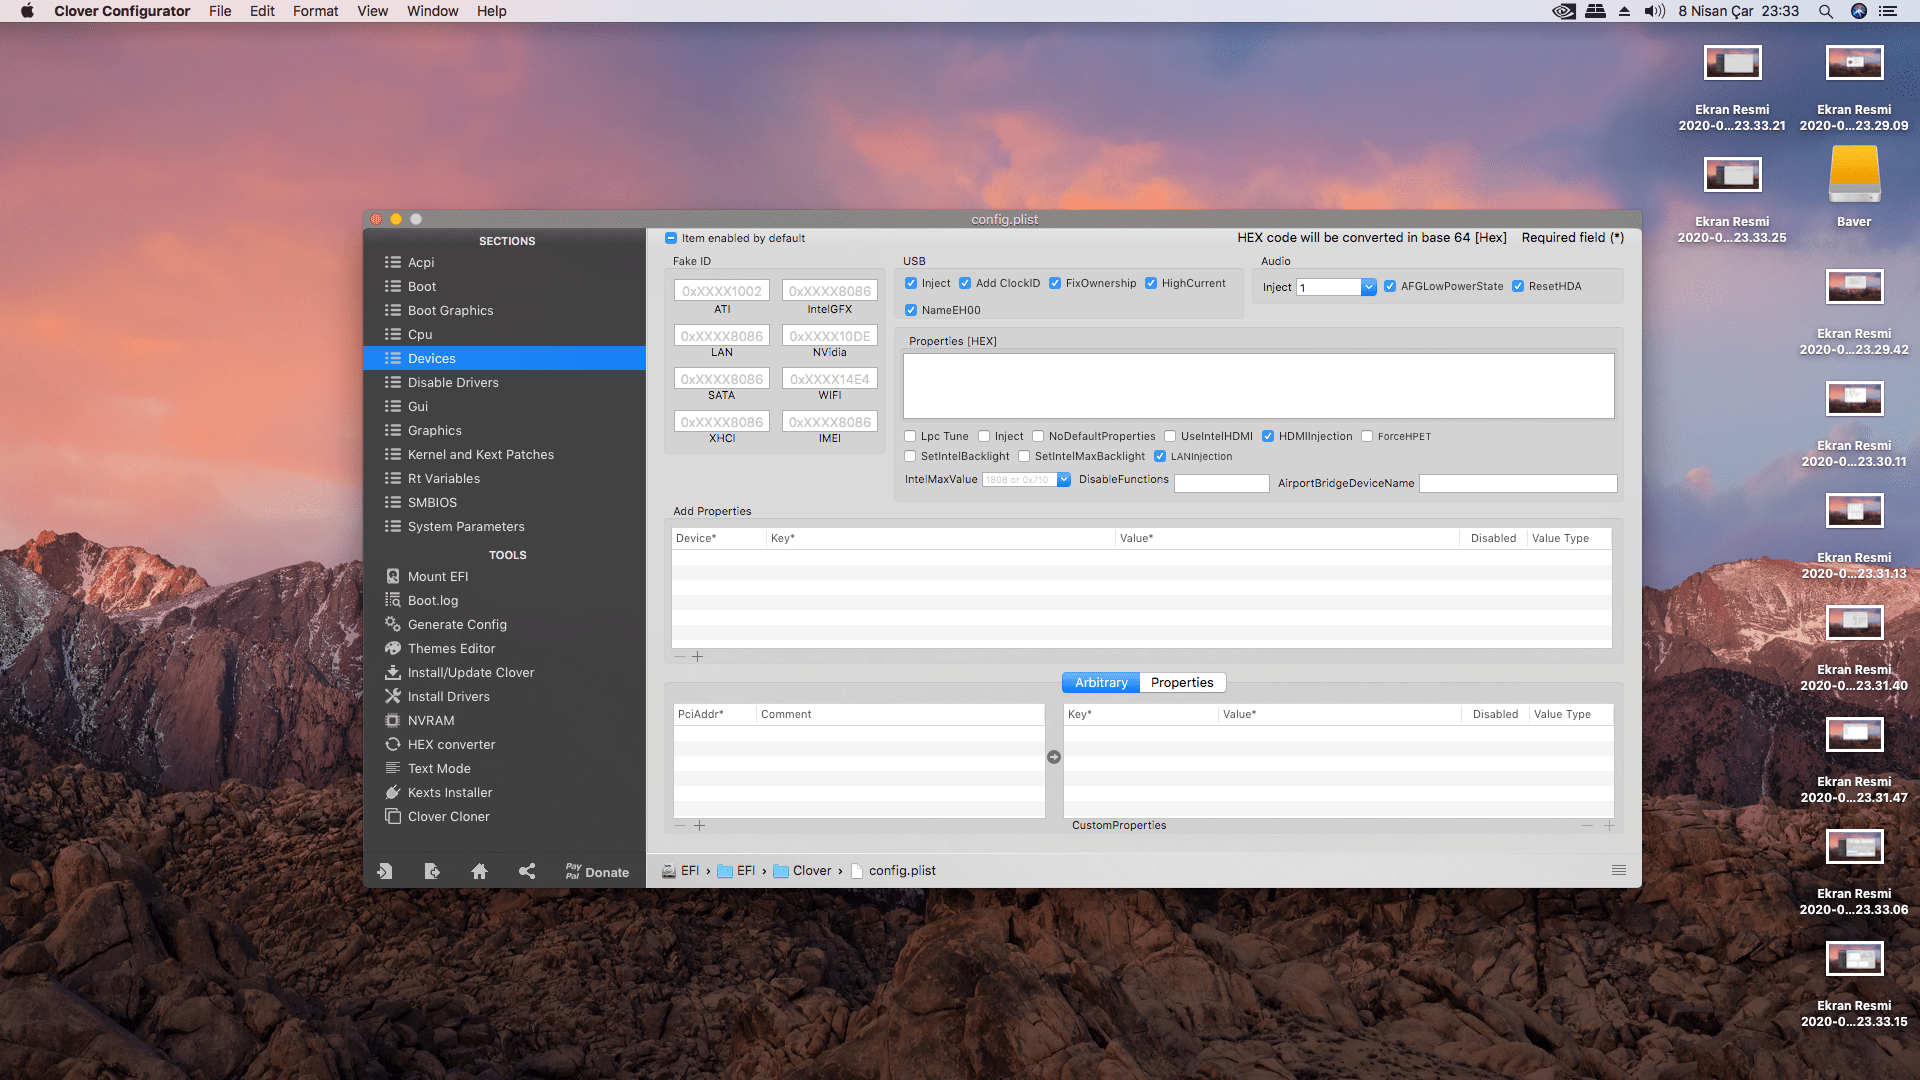Expand the IntelMaxValue dropdown
Viewport: 1920px width, 1080px height.
tap(1064, 480)
